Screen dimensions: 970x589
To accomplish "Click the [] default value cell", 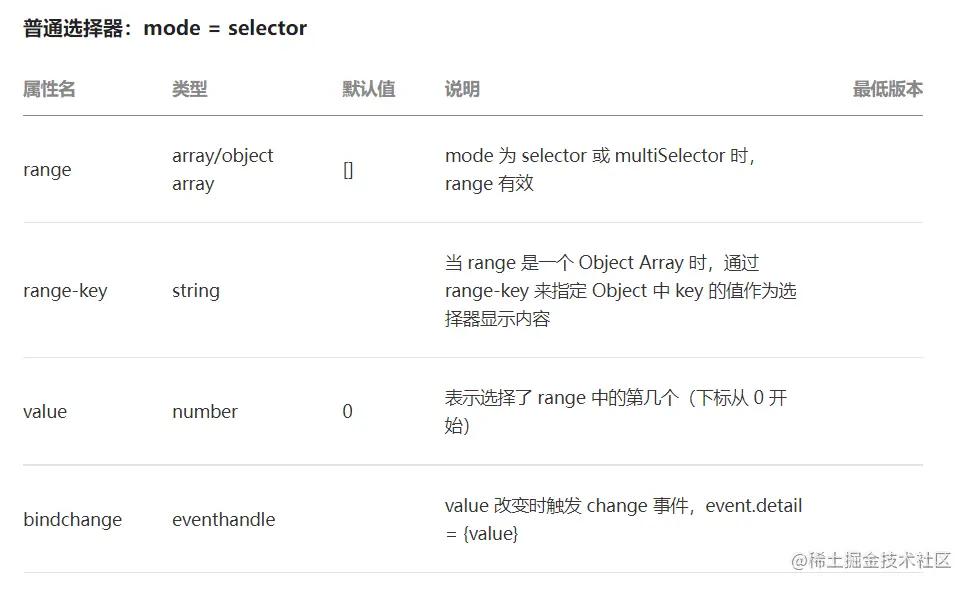I will pyautogui.click(x=348, y=170).
